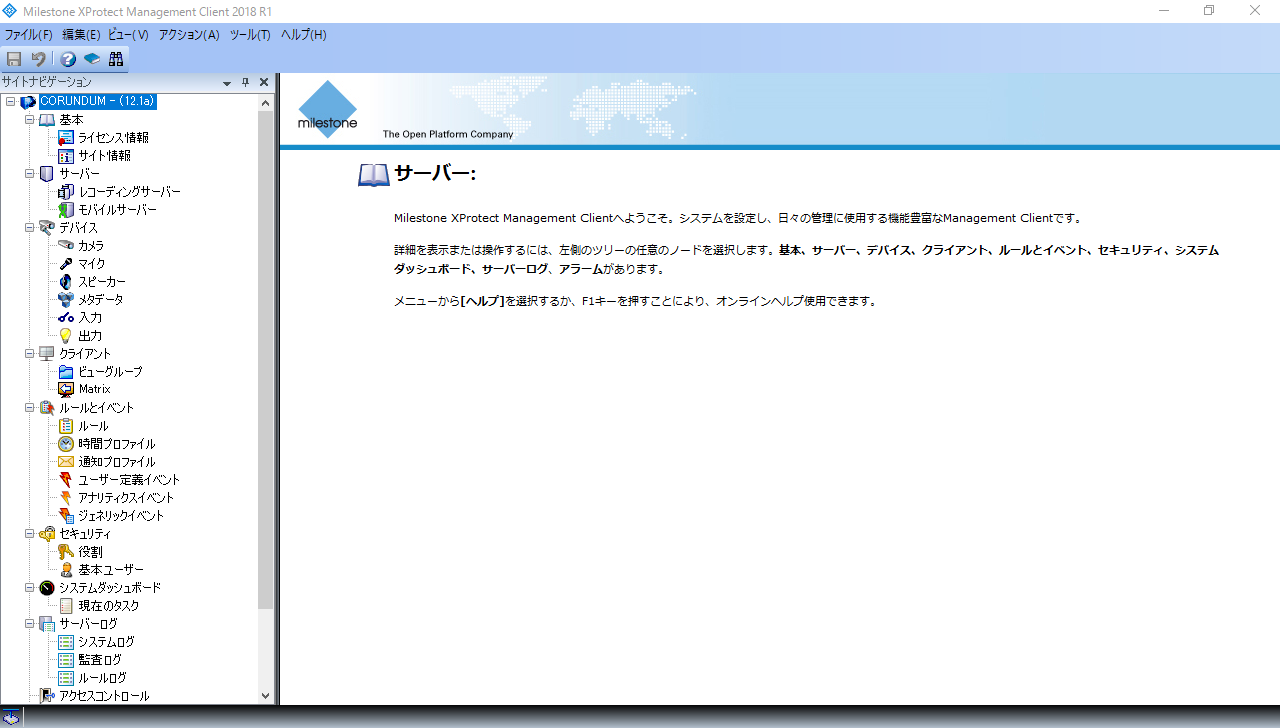1280x728 pixels.
Task: Collapse the サーバーログ tree node
Action: (29, 624)
